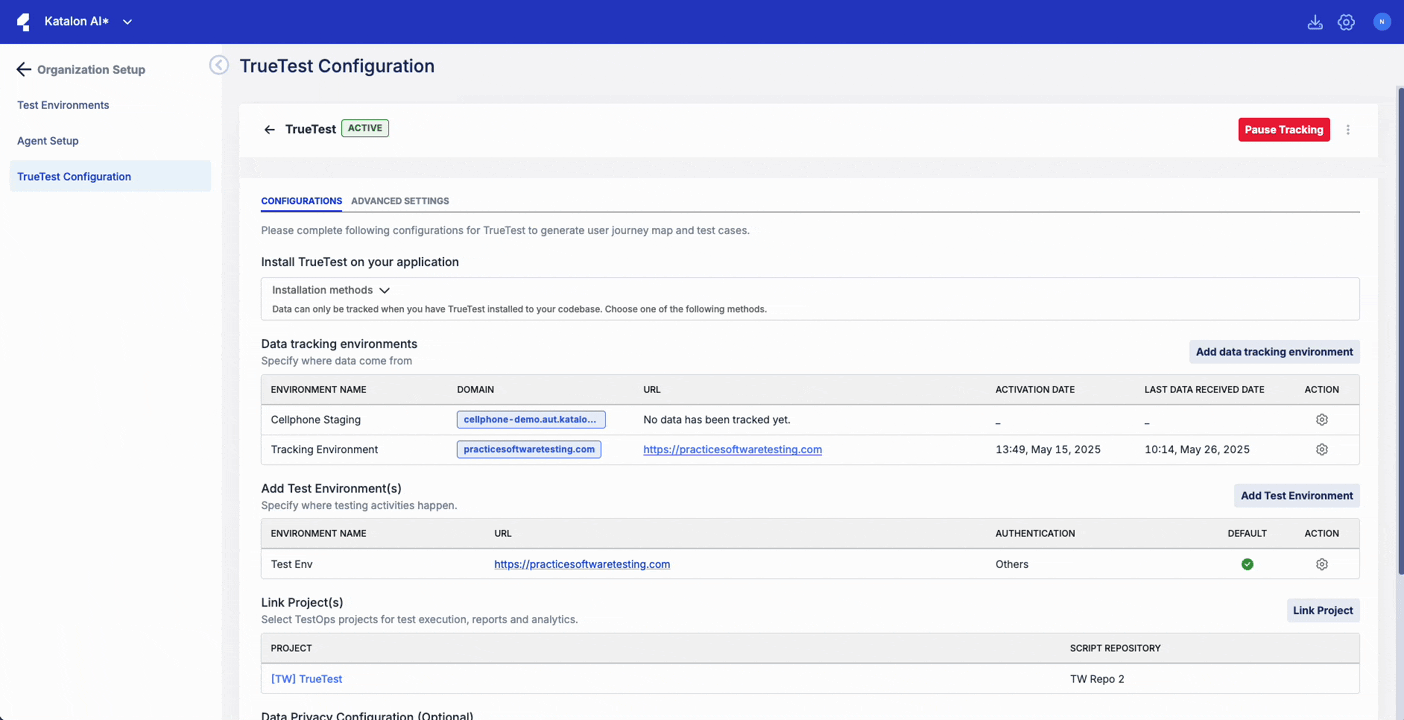Click Link Project button
Viewport: 1404px width, 720px height.
point(1323,611)
